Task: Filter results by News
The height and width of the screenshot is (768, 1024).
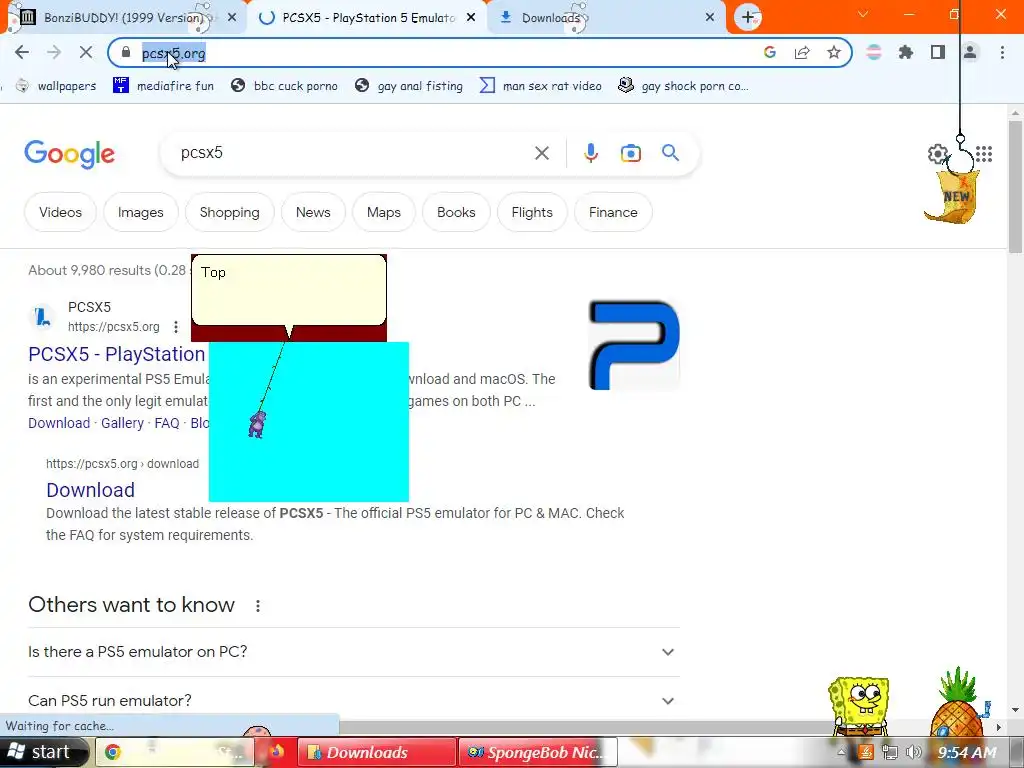Action: click(x=313, y=212)
